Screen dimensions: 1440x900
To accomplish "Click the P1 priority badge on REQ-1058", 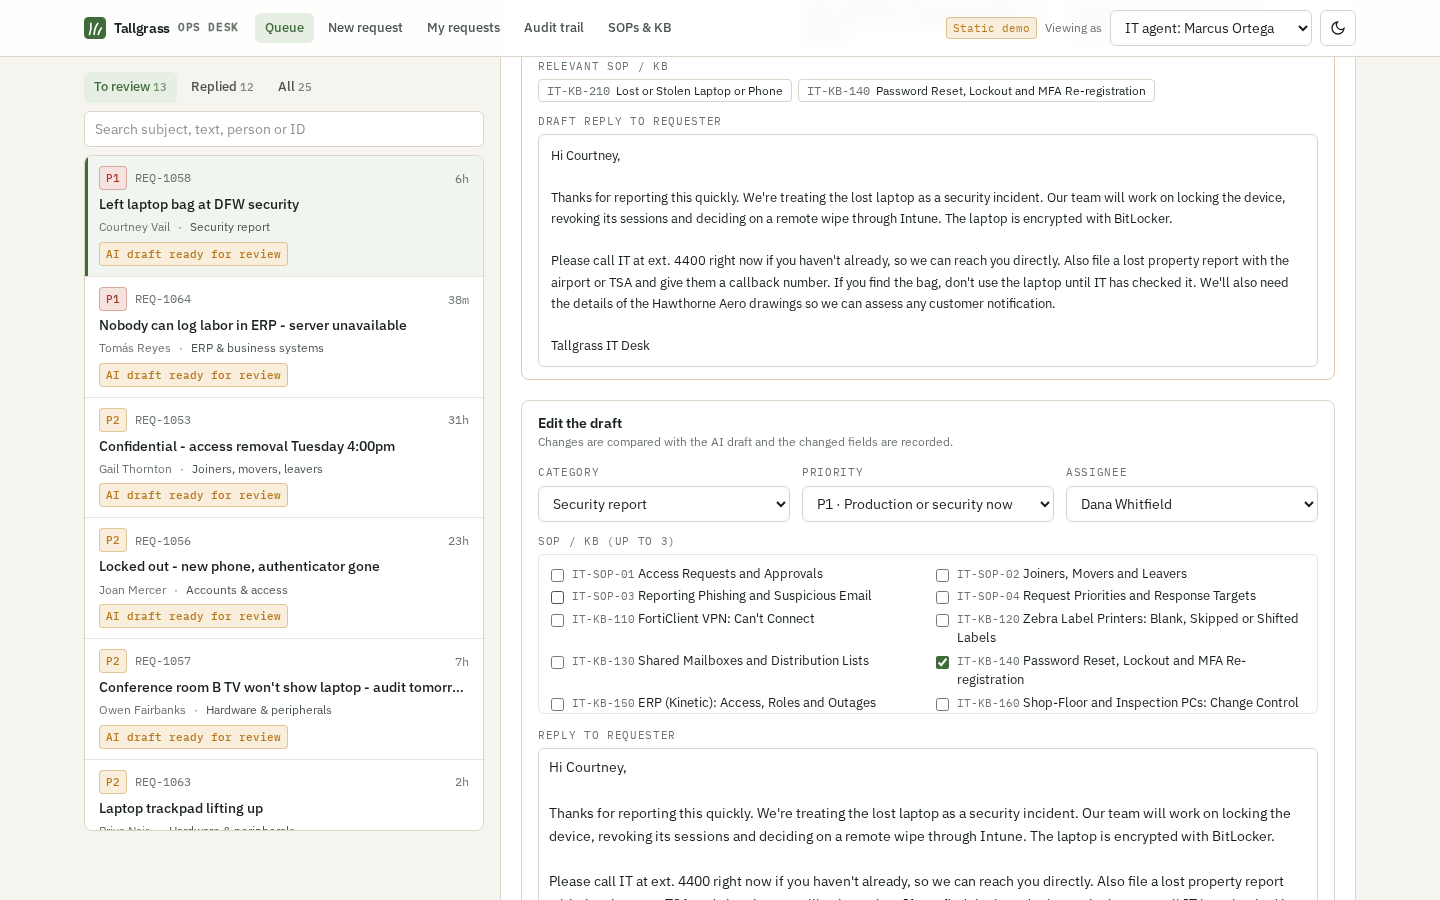I will (113, 178).
